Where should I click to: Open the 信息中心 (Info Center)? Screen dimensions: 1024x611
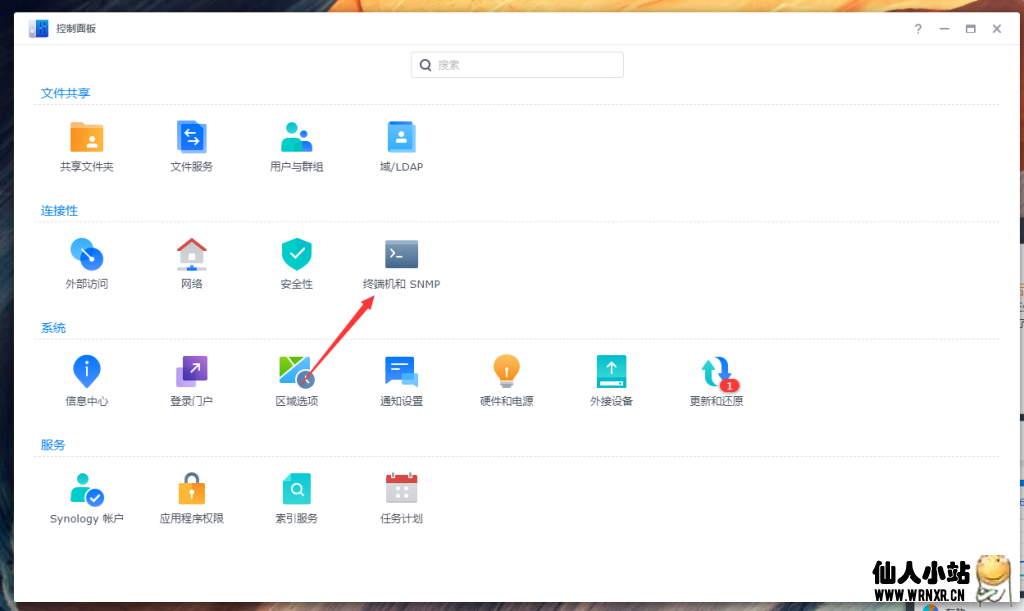87,379
